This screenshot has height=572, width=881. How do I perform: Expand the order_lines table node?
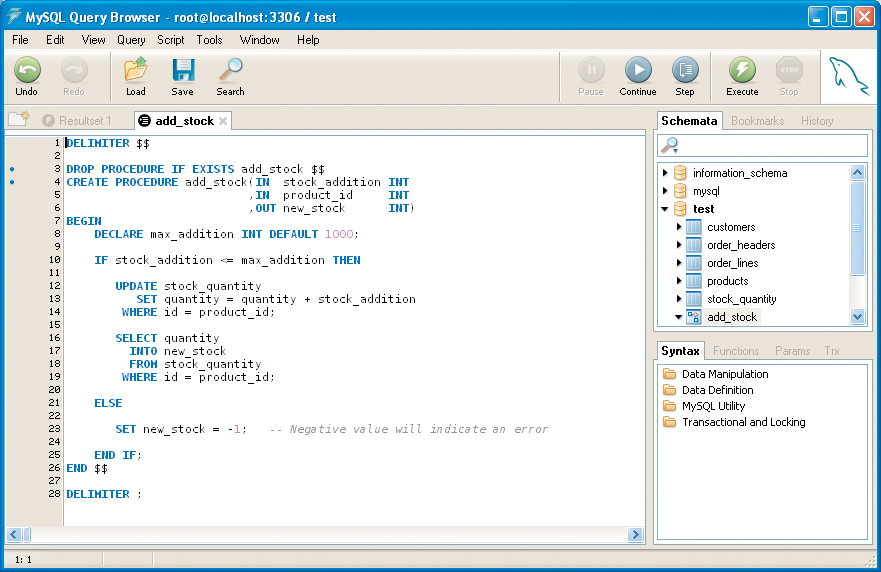pyautogui.click(x=679, y=262)
